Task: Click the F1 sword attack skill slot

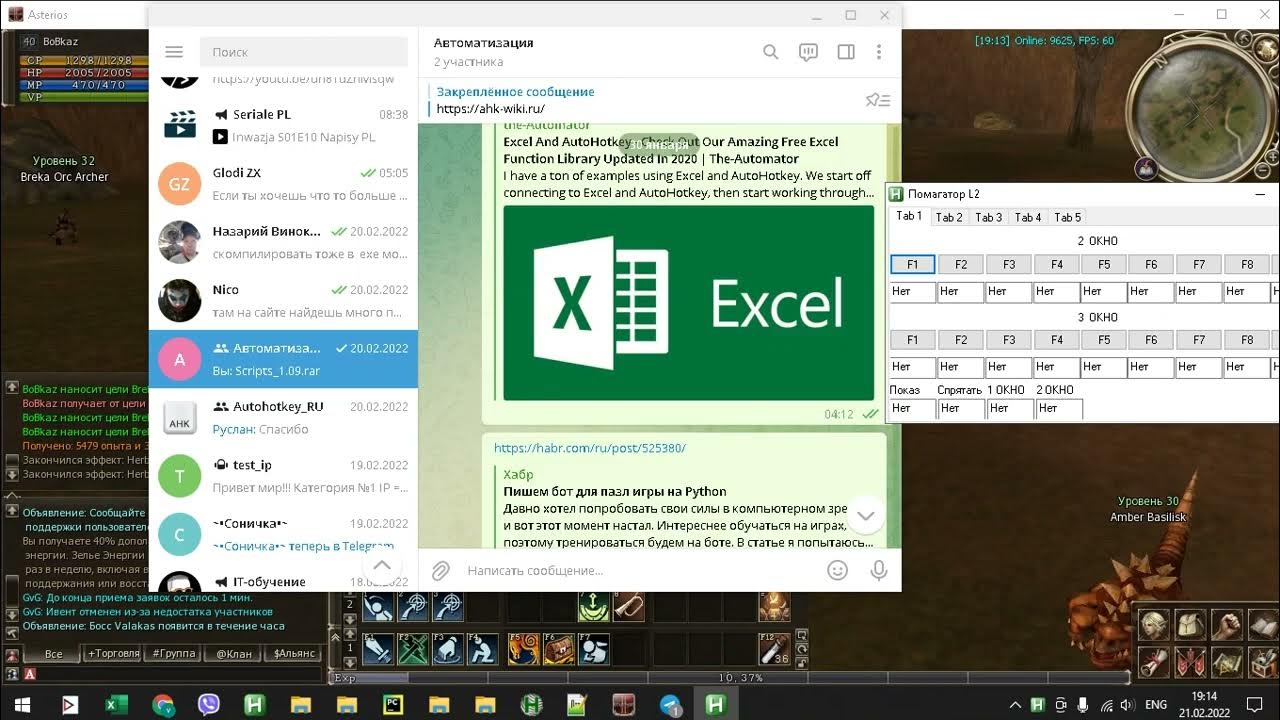Action: pos(379,649)
